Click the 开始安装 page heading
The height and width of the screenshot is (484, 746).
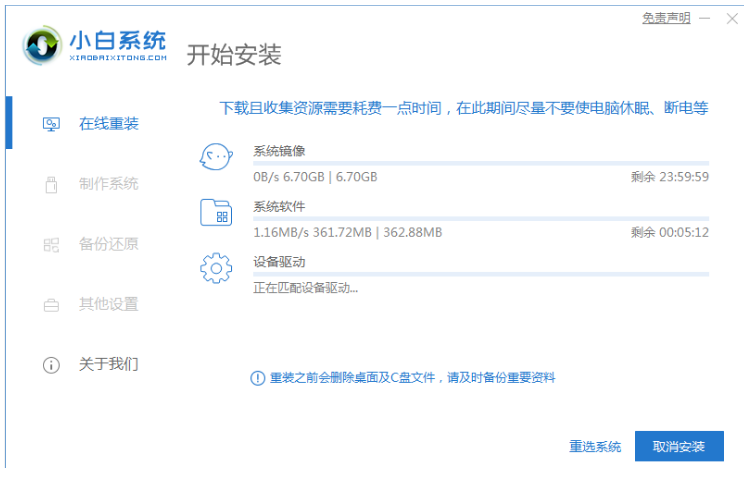coord(234,54)
